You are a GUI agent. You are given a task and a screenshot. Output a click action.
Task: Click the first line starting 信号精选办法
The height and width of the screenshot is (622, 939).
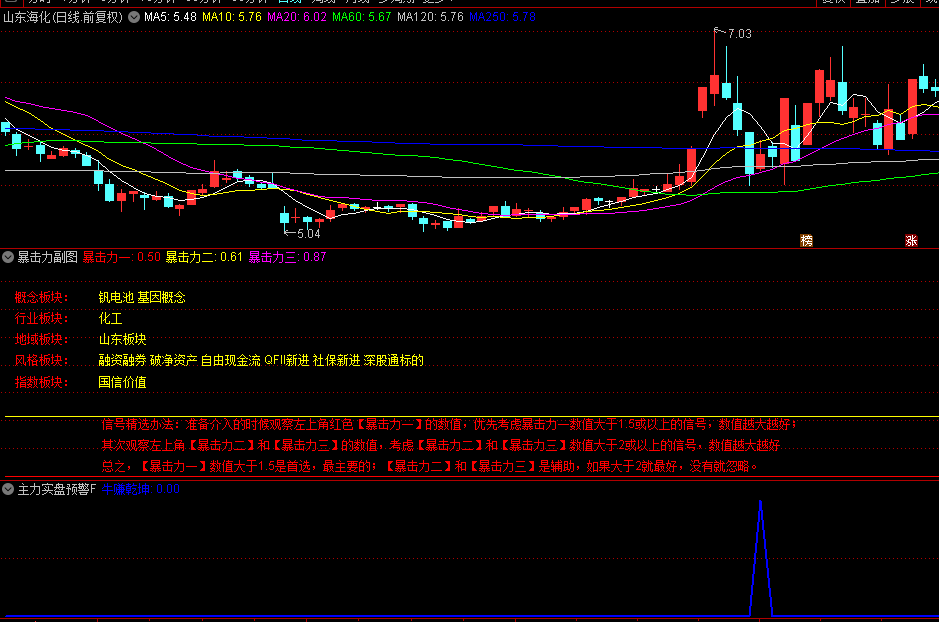(449, 424)
